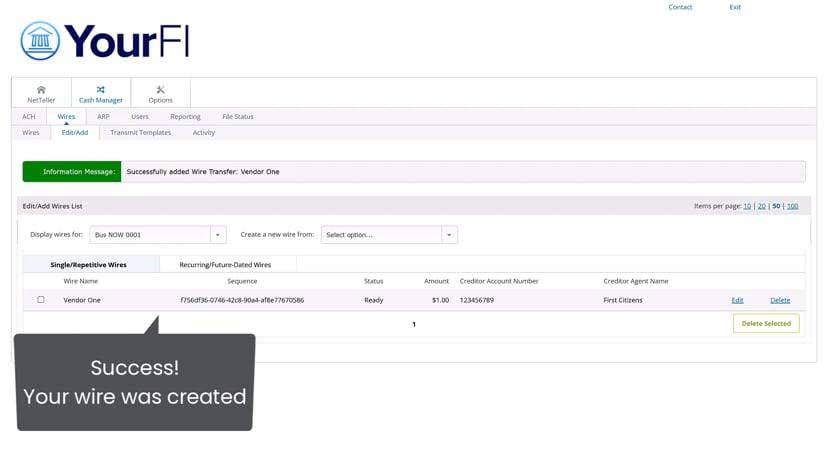This screenshot has width=840, height=473.
Task: Click the Edit/Add Wires List heading
Action: (x=52, y=206)
